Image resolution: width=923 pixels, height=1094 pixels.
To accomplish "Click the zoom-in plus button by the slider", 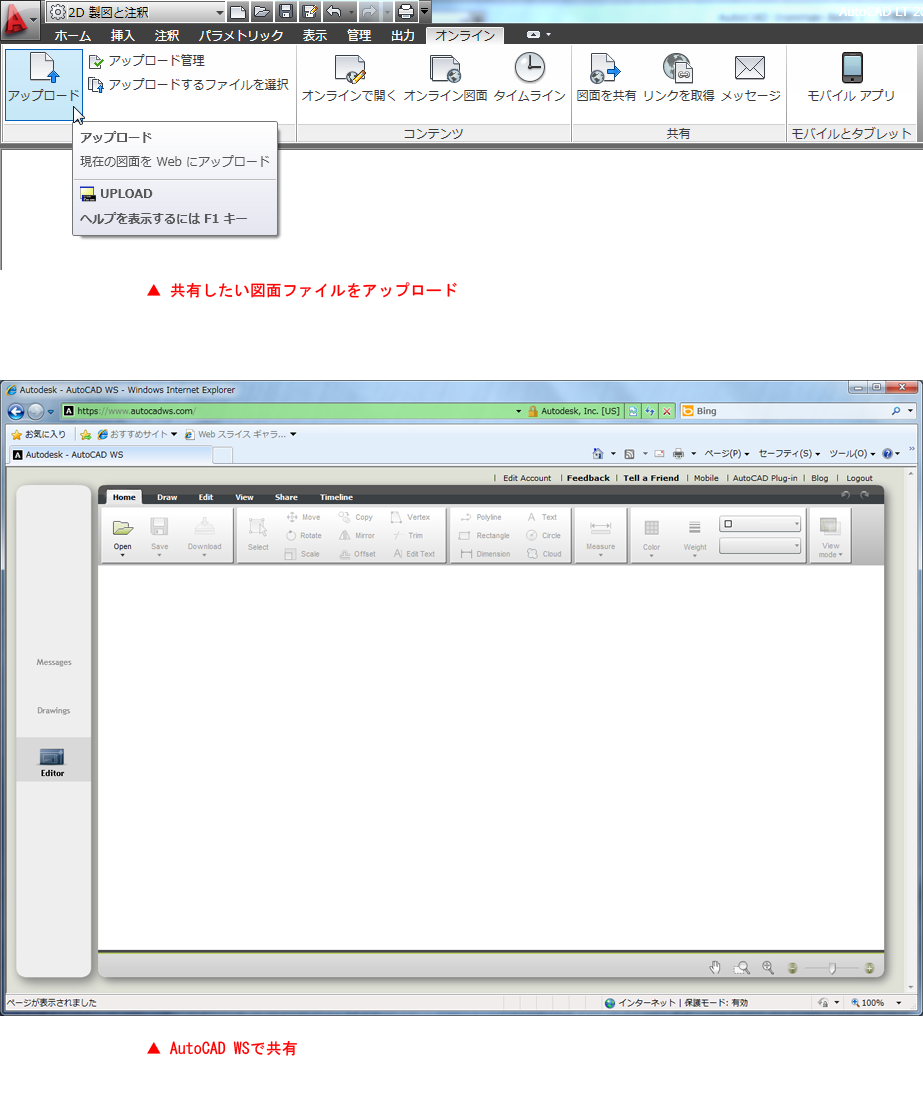I will pos(869,968).
